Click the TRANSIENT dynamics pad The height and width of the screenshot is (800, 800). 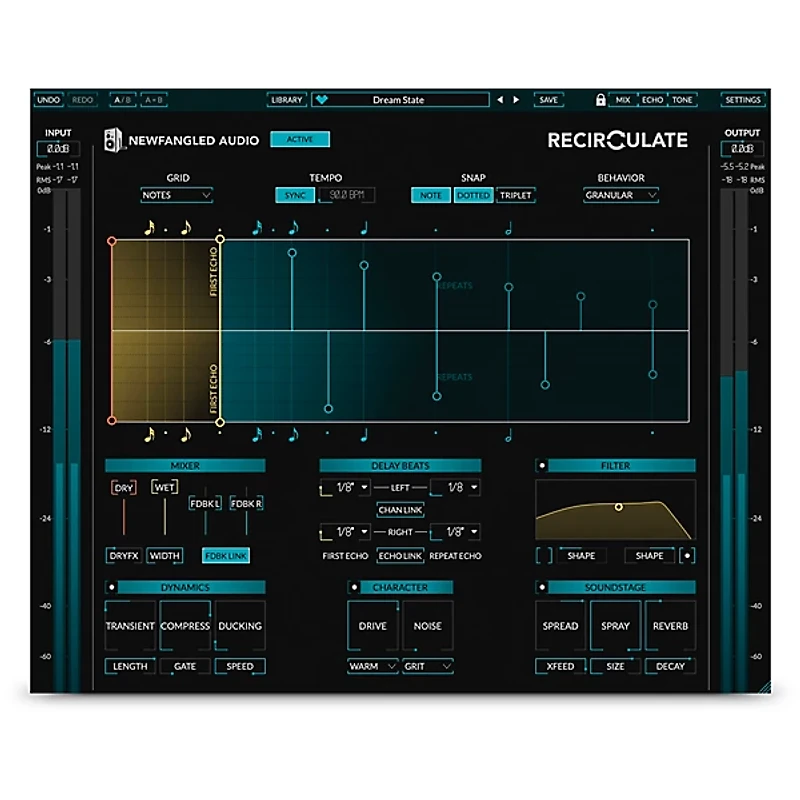(130, 626)
